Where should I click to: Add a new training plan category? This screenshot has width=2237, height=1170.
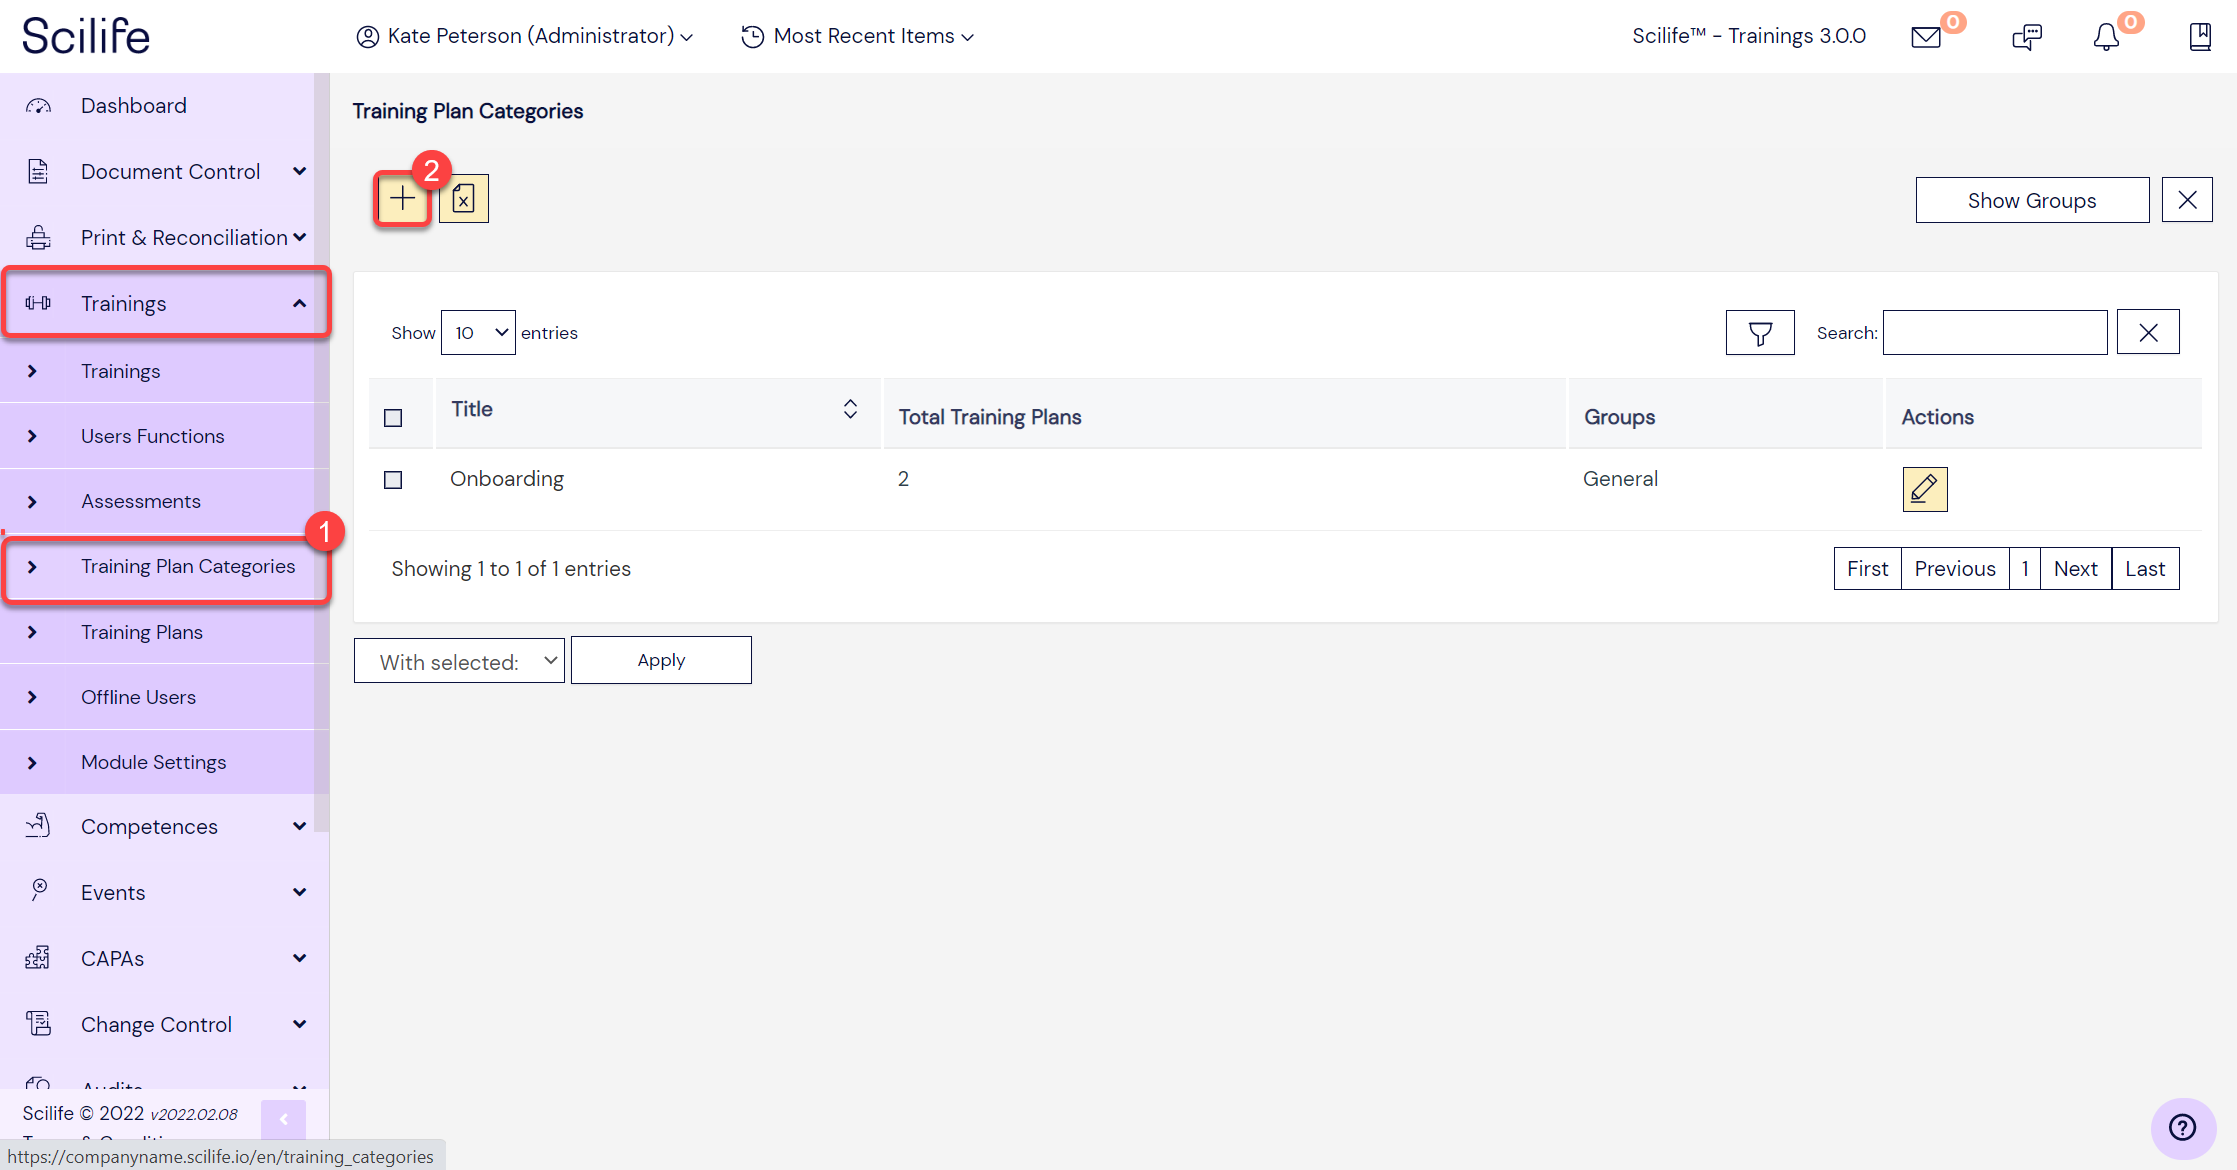tap(401, 198)
